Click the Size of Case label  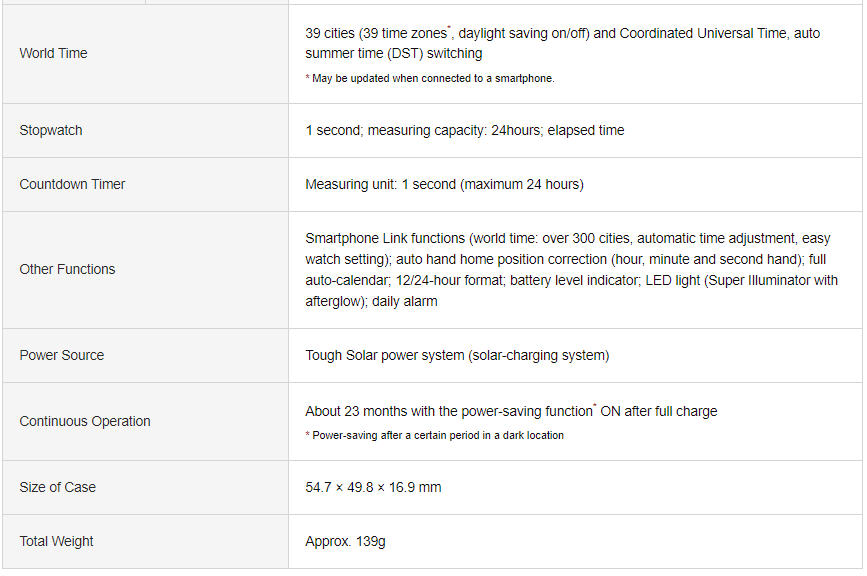pyautogui.click(x=58, y=487)
